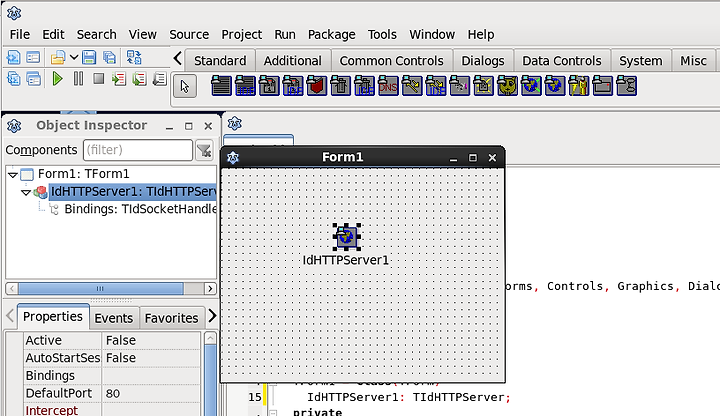Viewport: 720px width, 416px height.
Task: Switch to the Data Controls palette tab
Action: tap(562, 61)
